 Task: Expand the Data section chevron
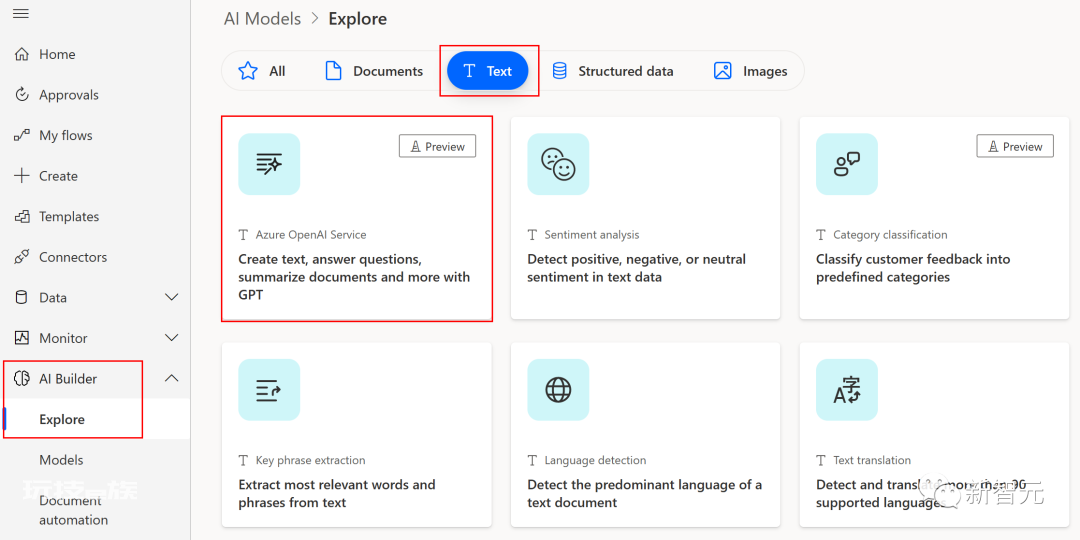[x=172, y=298]
